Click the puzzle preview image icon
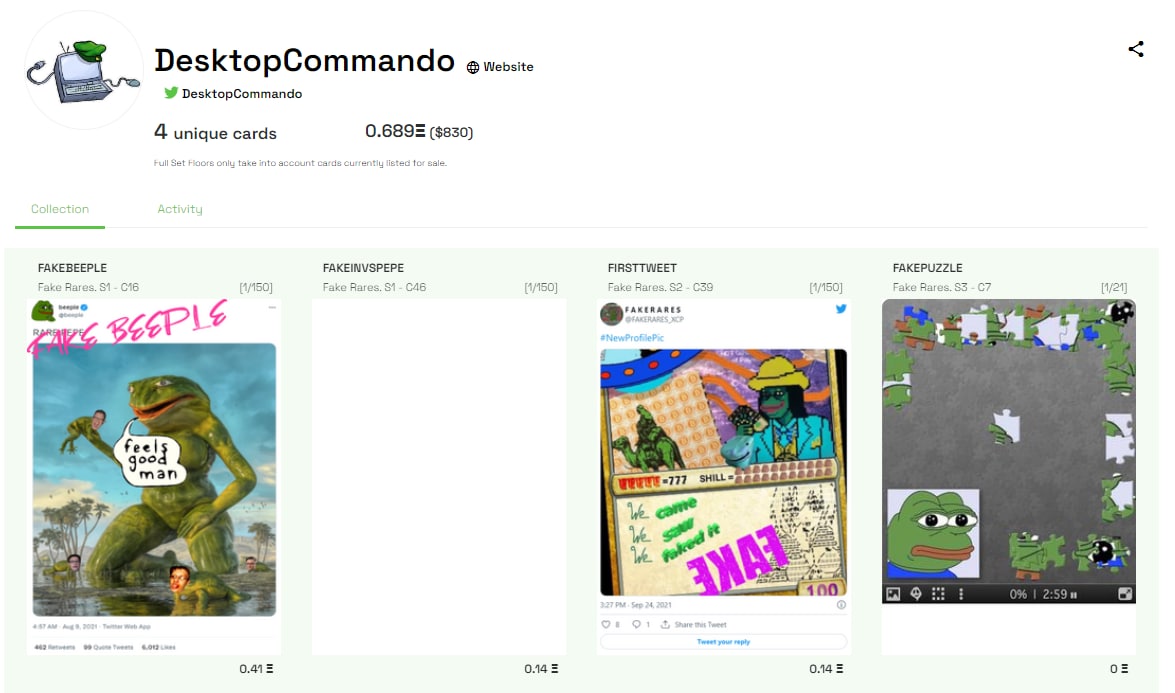 (893, 594)
